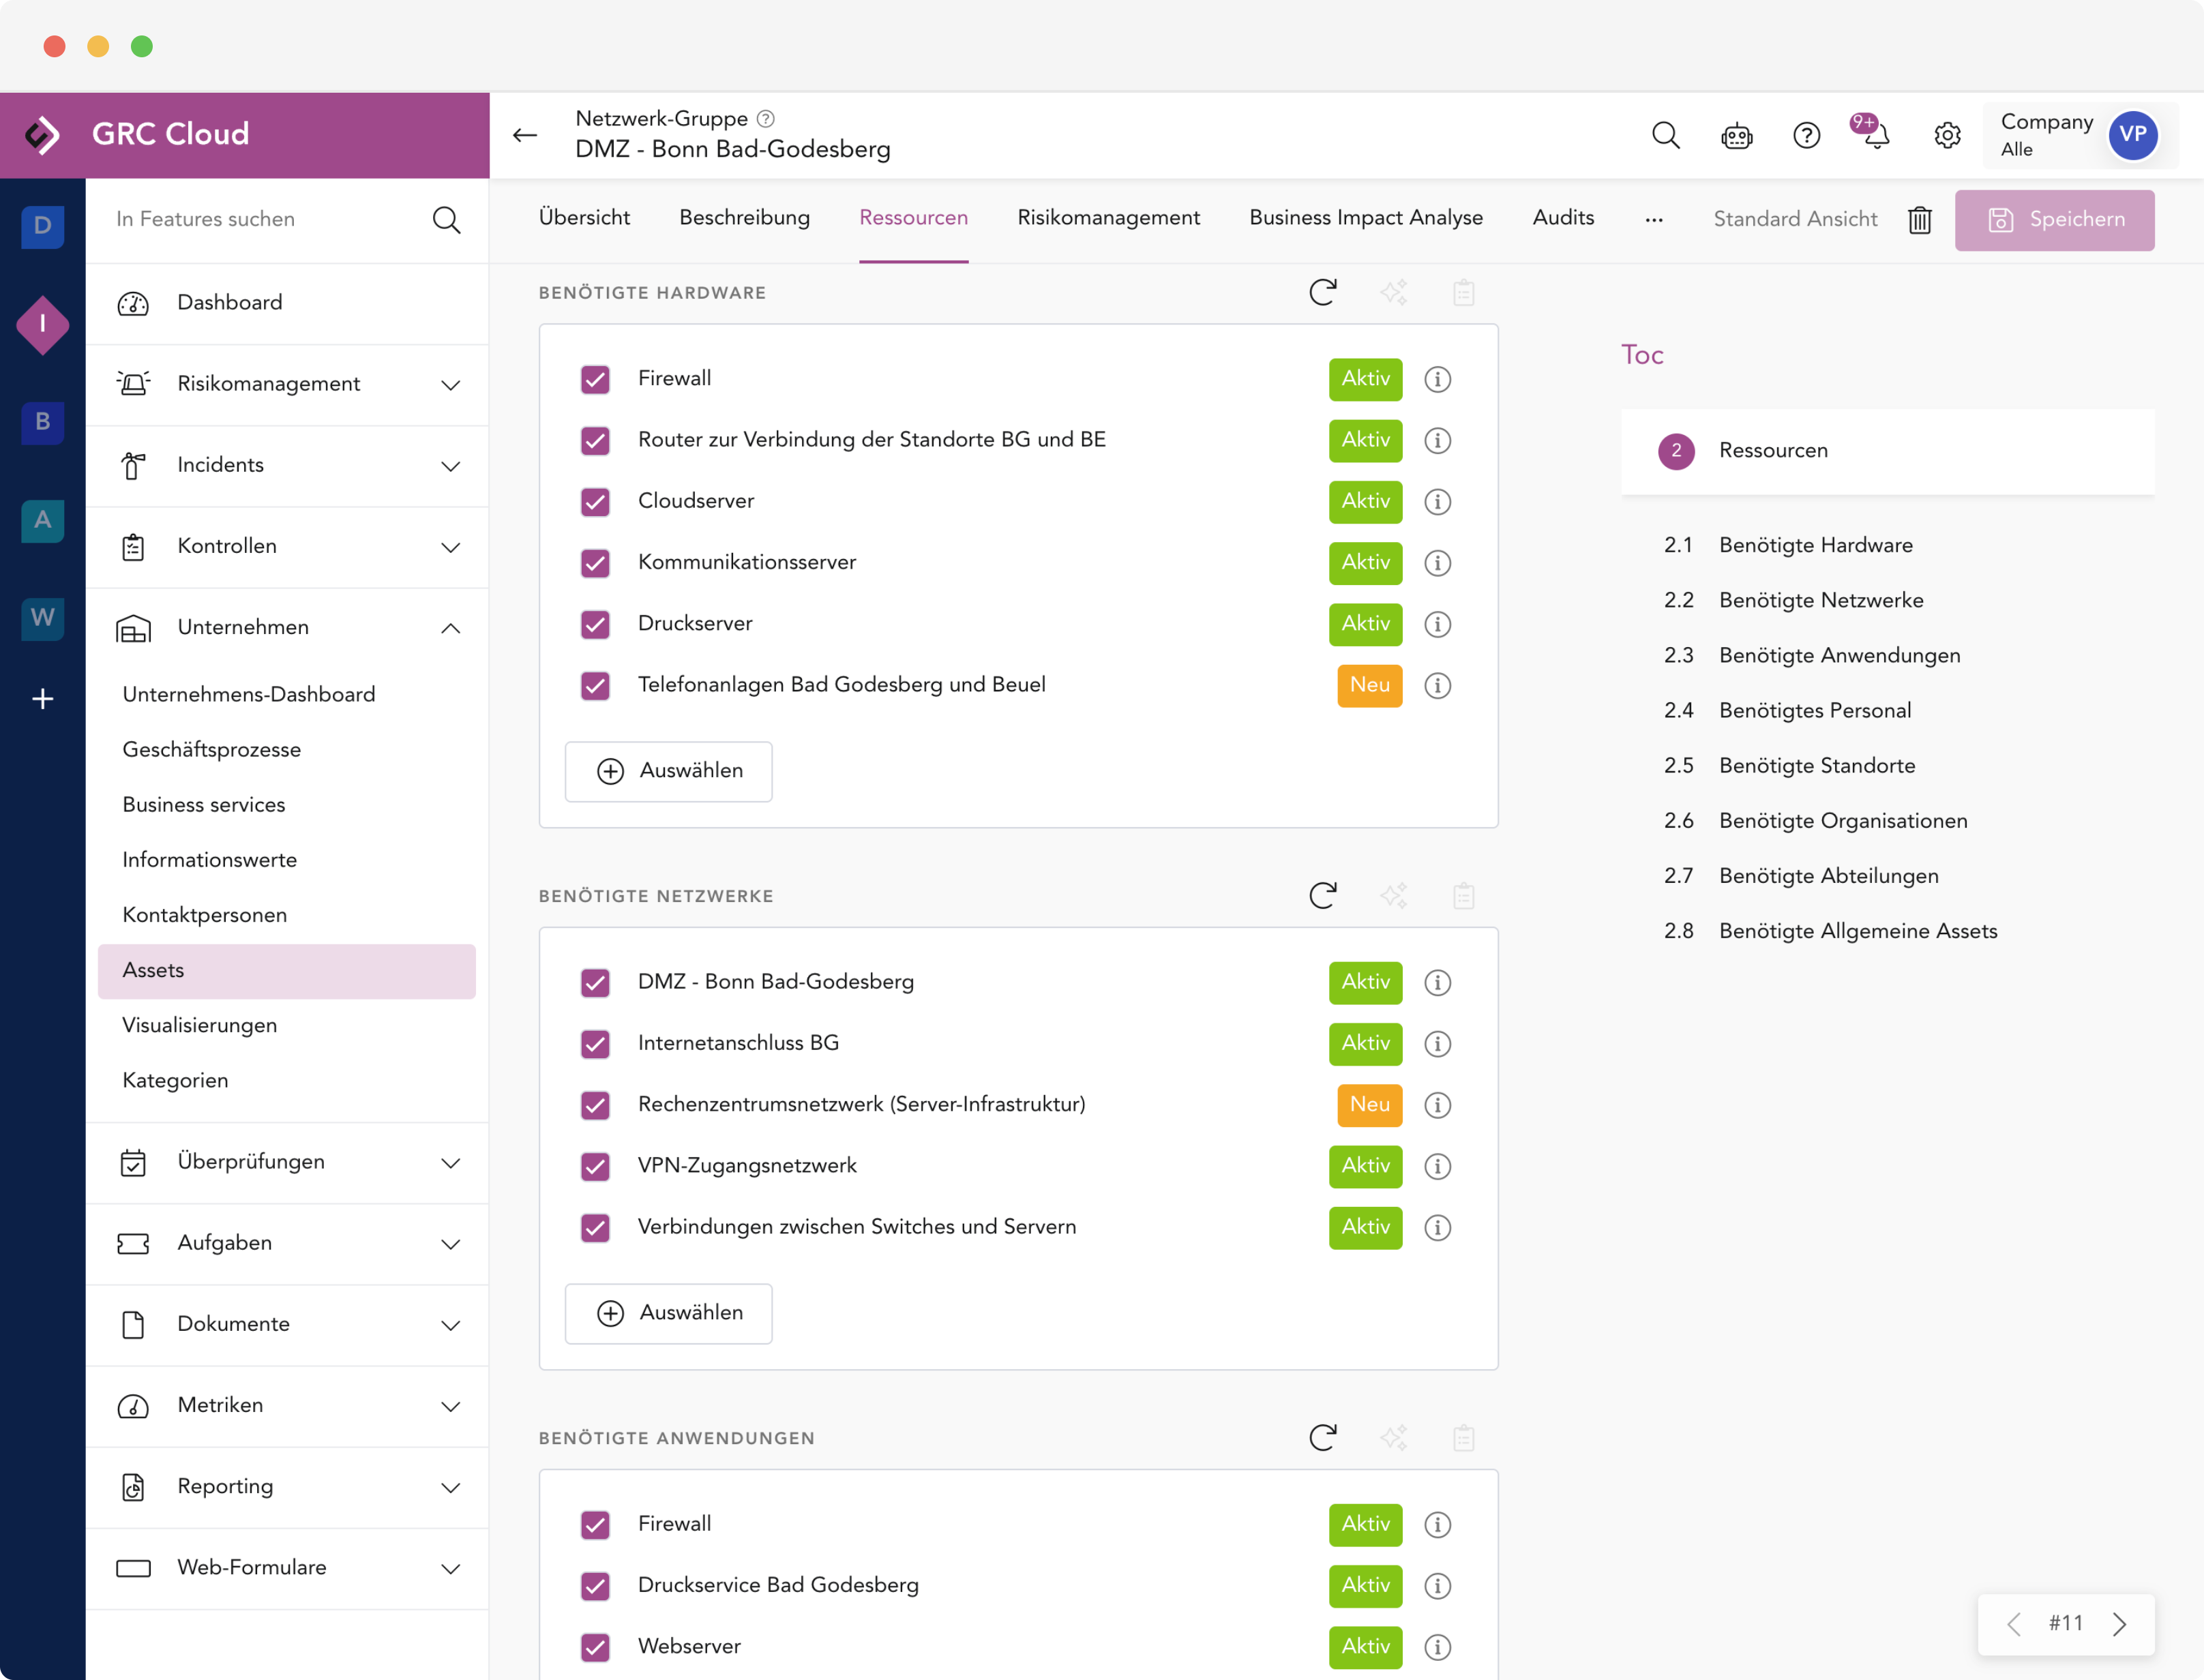
Task: Click Auswählen under Benötigte Hardware
Action: 668,771
